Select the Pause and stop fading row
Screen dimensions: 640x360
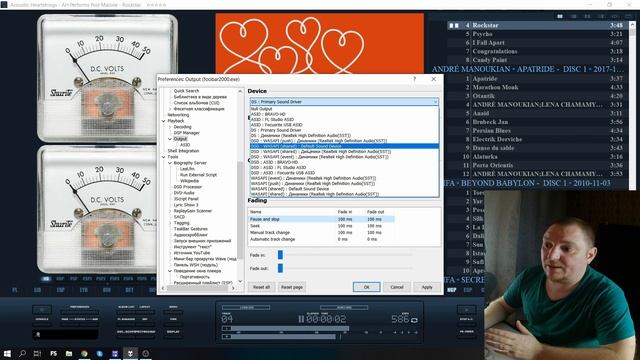click(322, 219)
